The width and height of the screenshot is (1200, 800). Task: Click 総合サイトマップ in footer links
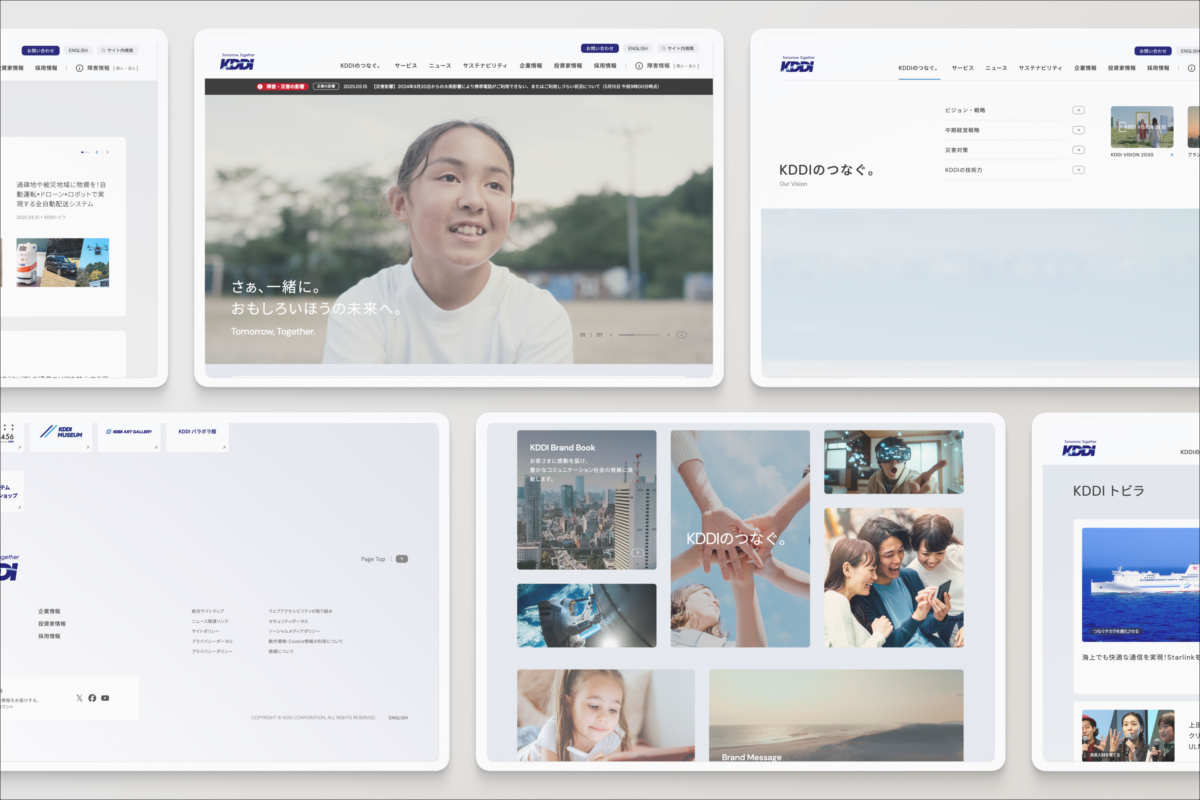click(208, 611)
